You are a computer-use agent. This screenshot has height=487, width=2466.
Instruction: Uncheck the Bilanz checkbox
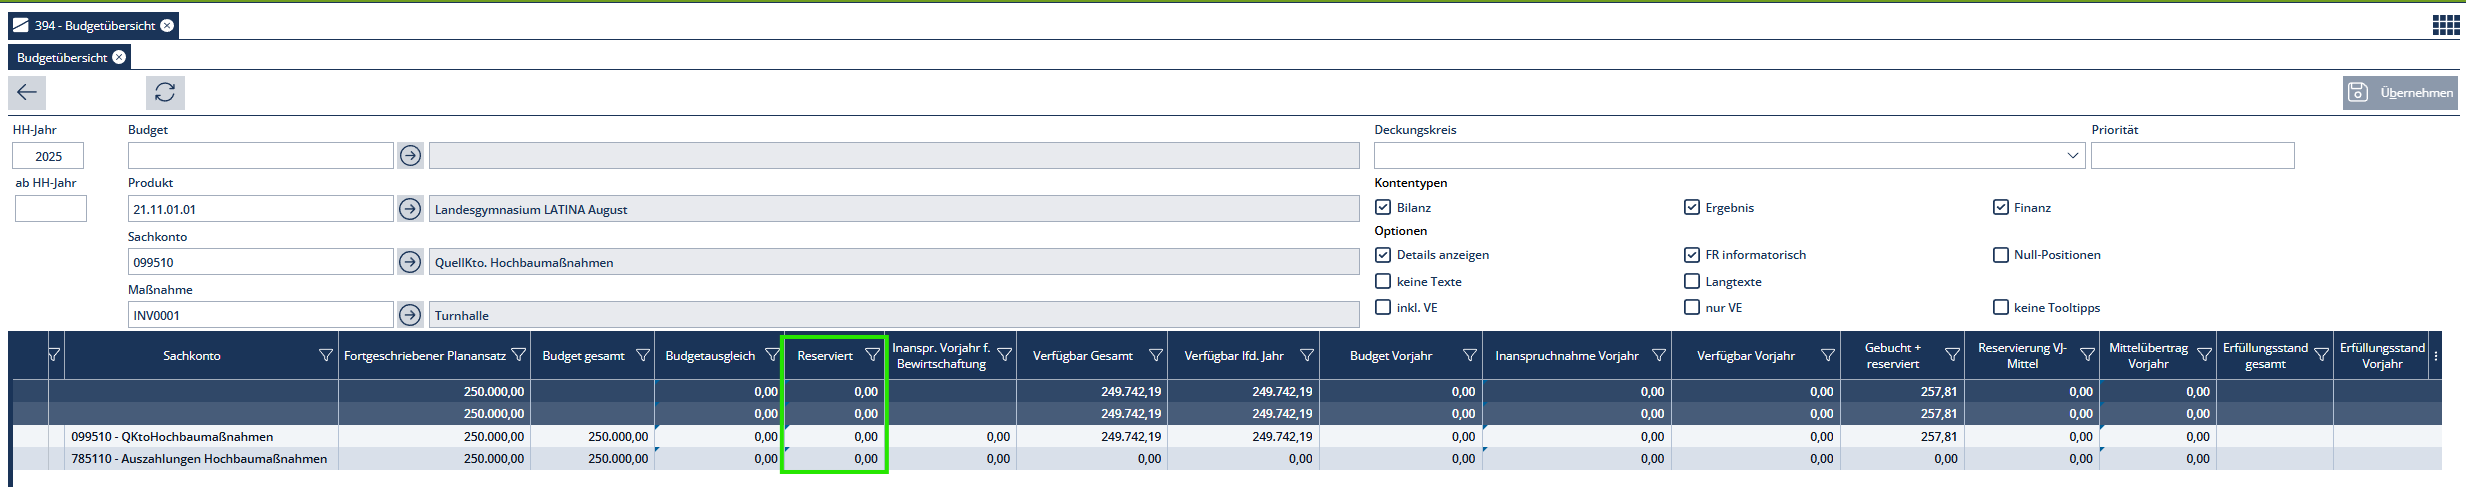tap(1383, 207)
